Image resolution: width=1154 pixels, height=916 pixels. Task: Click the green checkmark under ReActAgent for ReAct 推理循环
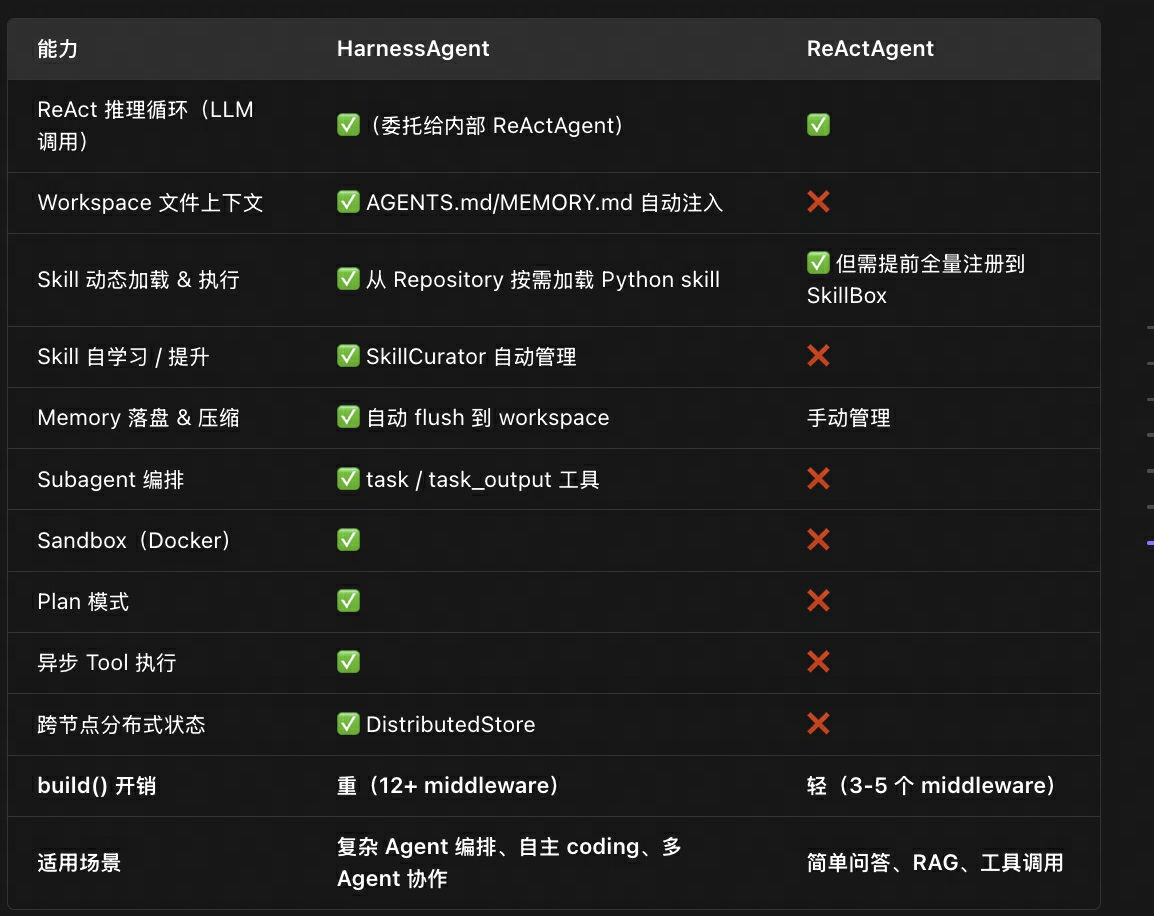[x=818, y=124]
